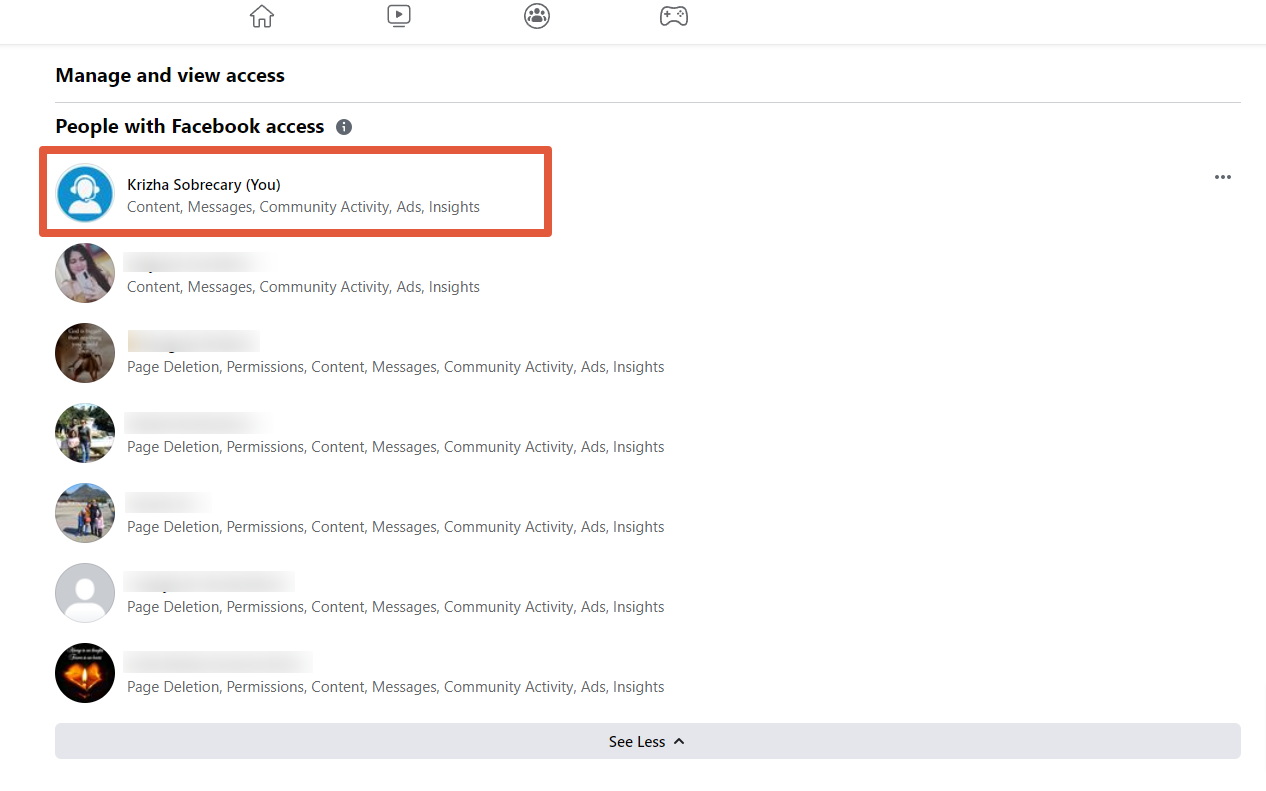Open the Watch video tab icon

coord(399,16)
